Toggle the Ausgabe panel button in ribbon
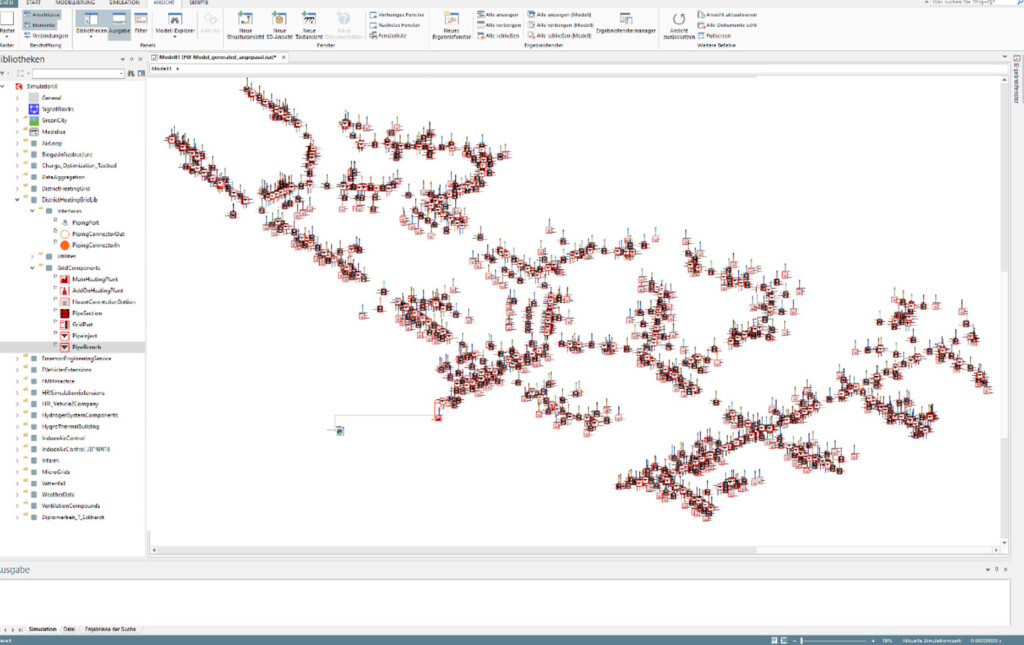1024x645 pixels. pos(119,24)
